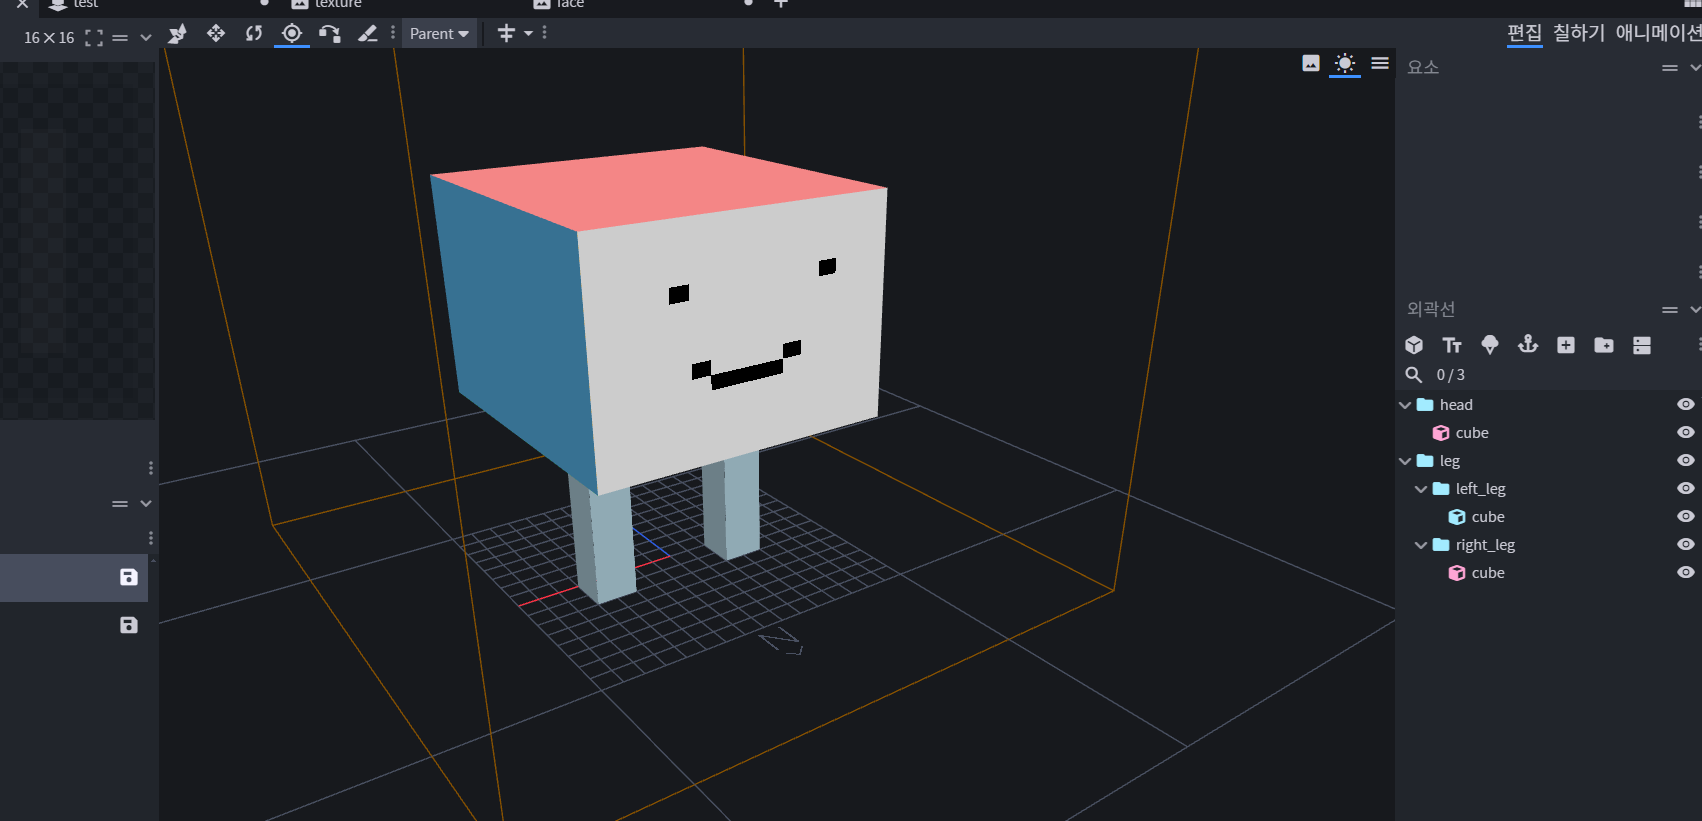Select the Move tool with four-way arrows
This screenshot has width=1702, height=821.
click(x=216, y=34)
